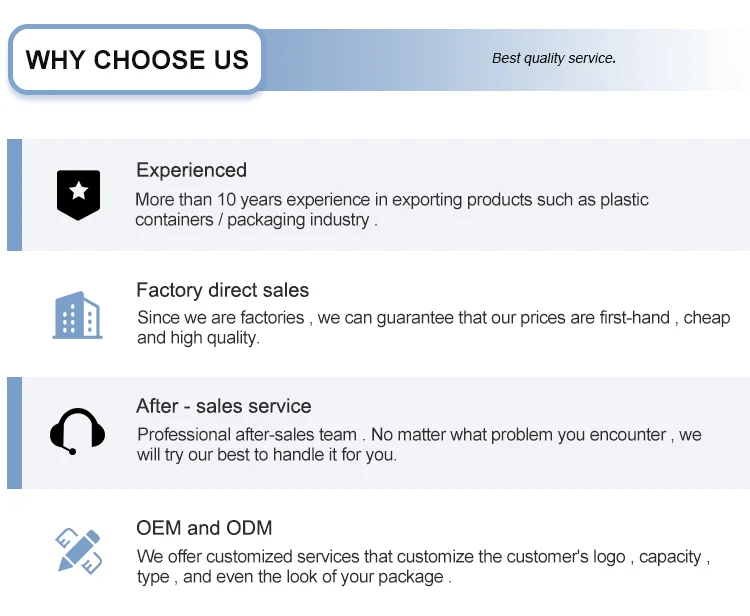Click the blue factory building icon

click(77, 315)
